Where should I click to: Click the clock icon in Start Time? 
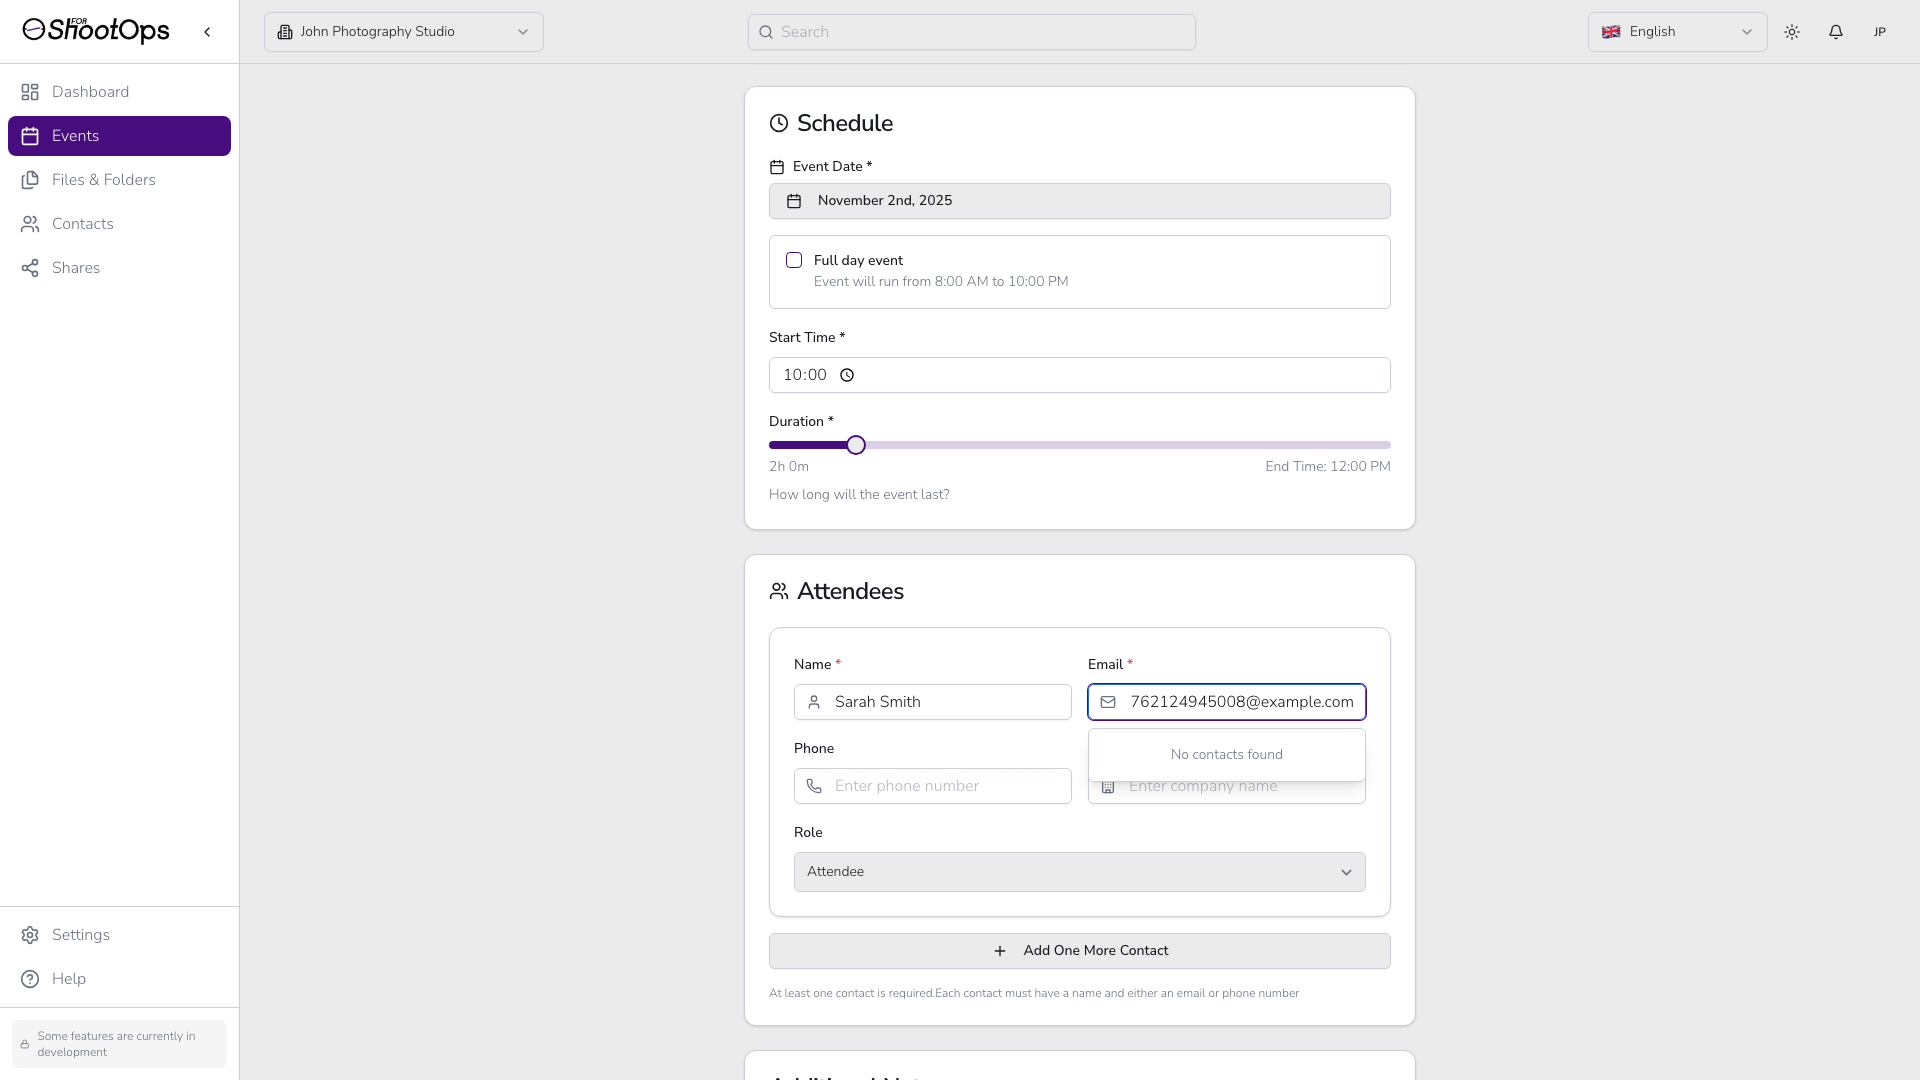tap(847, 375)
